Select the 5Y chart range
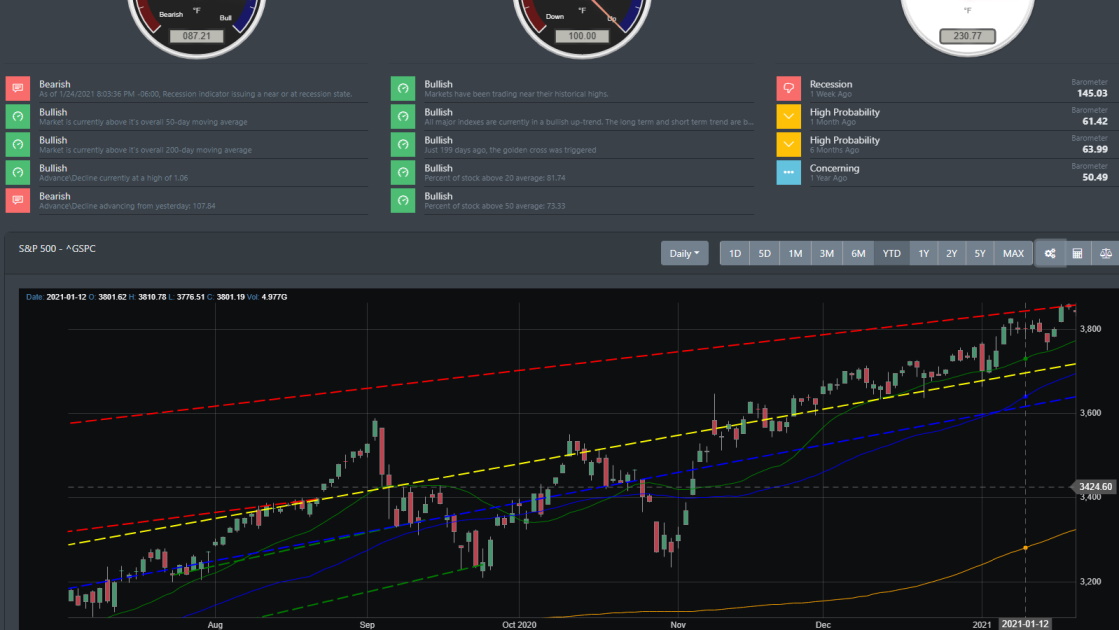The width and height of the screenshot is (1119, 630). point(980,253)
